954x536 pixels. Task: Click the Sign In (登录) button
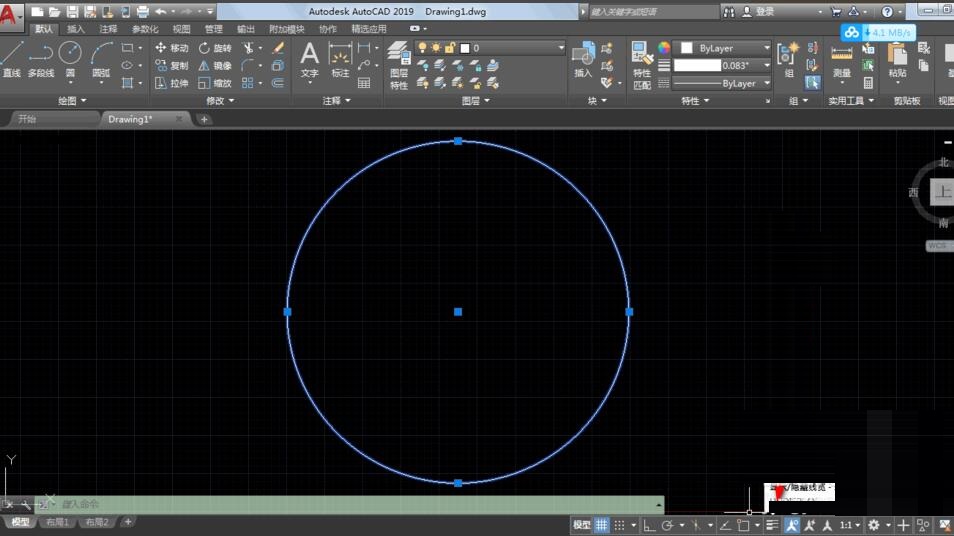[759, 12]
